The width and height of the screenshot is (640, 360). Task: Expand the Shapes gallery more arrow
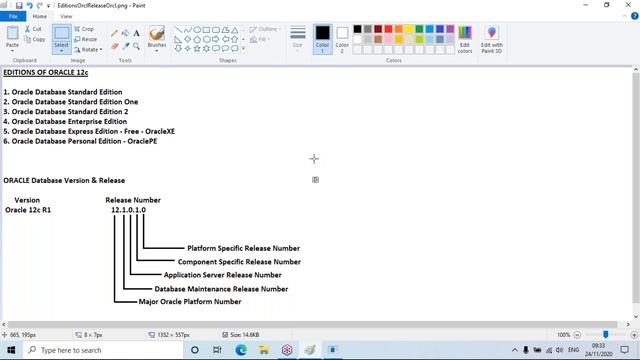pyautogui.click(x=243, y=49)
